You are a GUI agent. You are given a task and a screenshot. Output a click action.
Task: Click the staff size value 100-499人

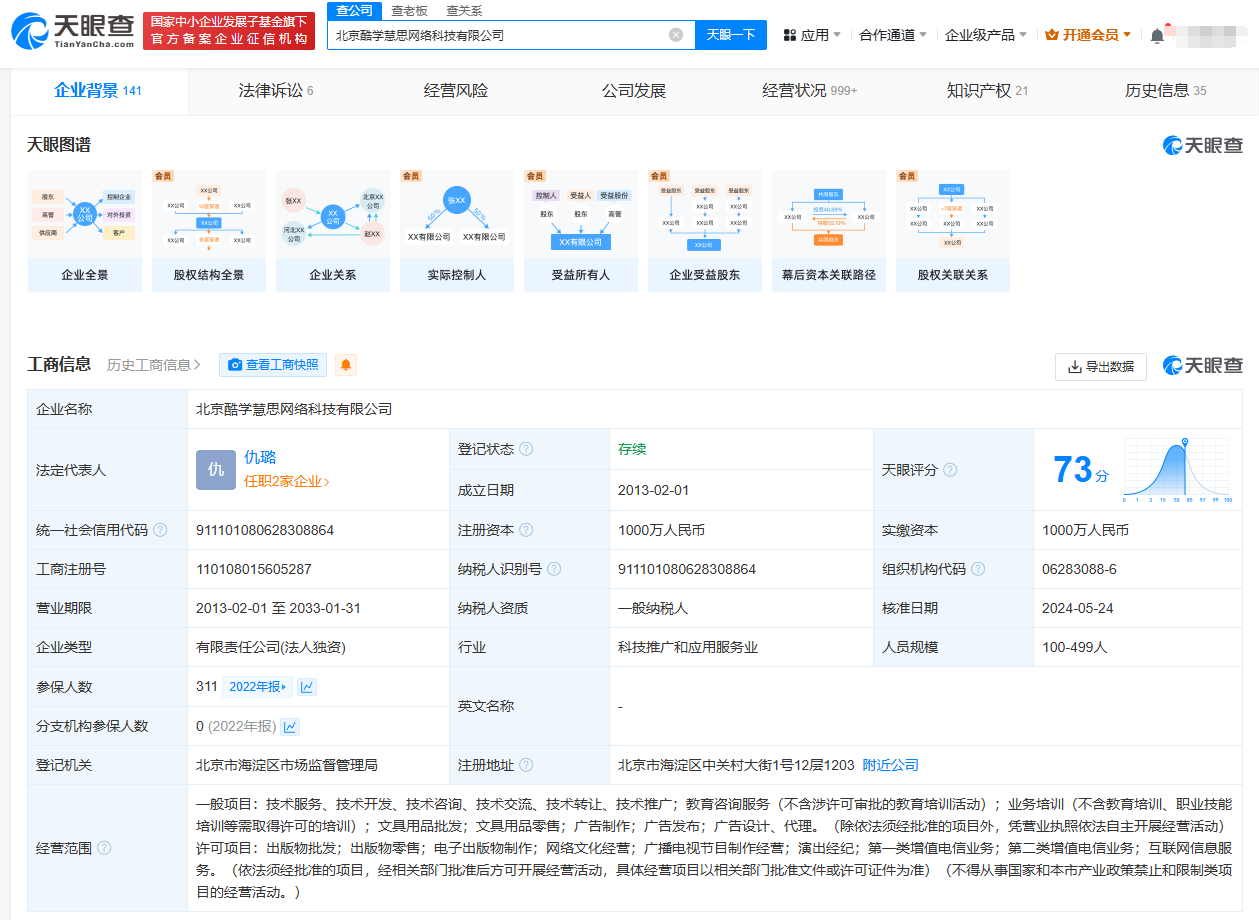pyautogui.click(x=1074, y=647)
